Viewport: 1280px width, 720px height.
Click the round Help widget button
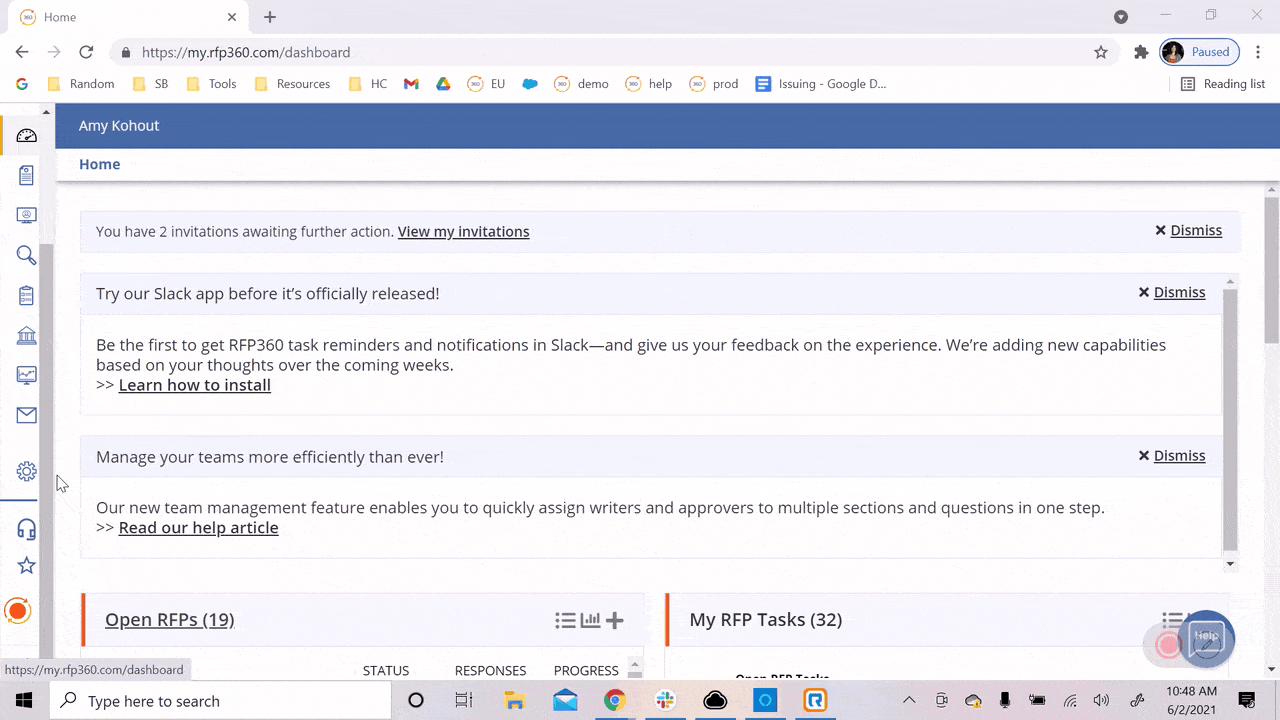1206,638
